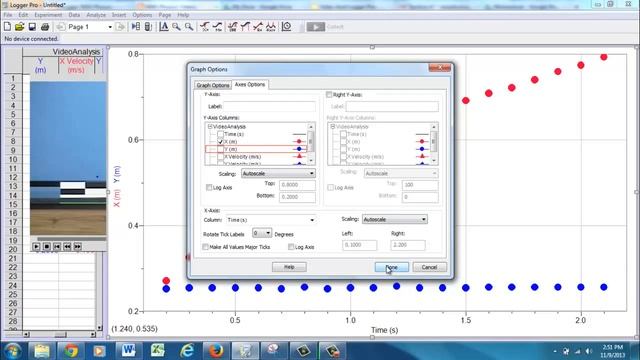Enable the X-axis Log Axis checkbox
The image size is (640, 360).
[291, 247]
